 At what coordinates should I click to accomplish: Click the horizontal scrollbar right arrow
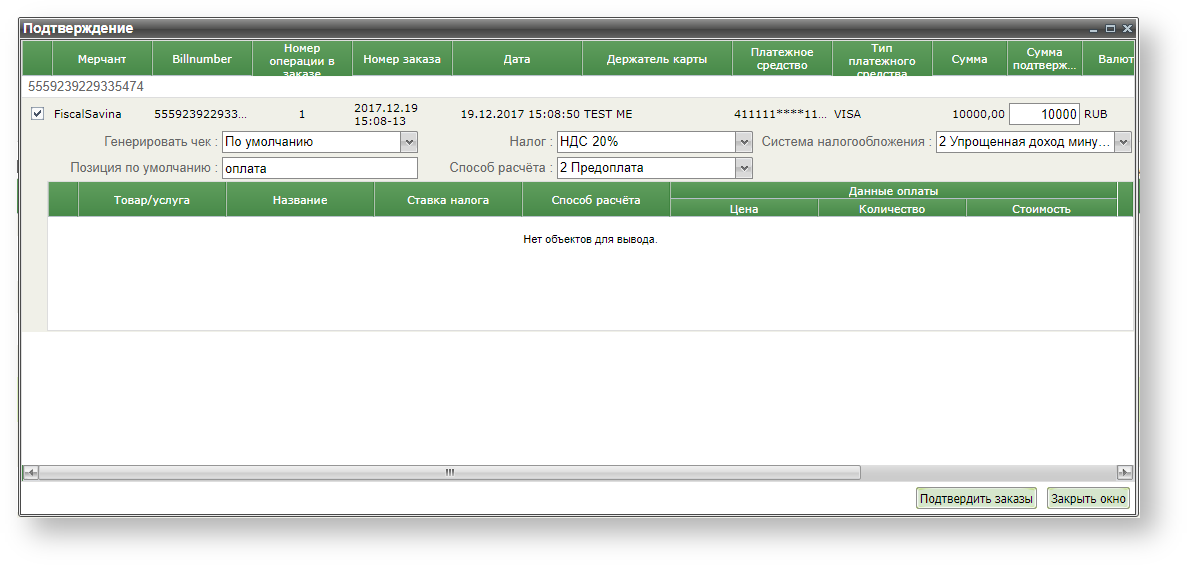1125,472
